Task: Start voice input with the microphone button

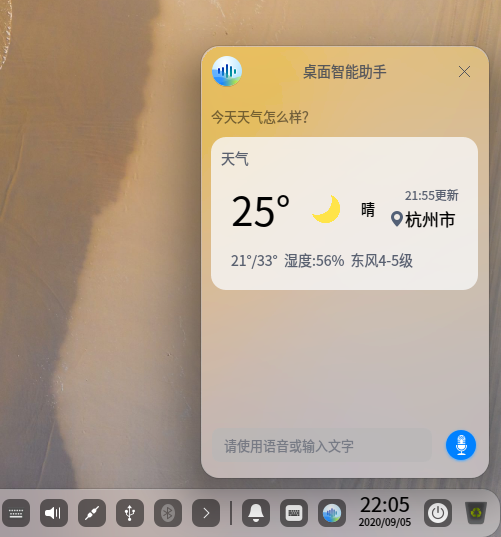Action: click(x=461, y=445)
